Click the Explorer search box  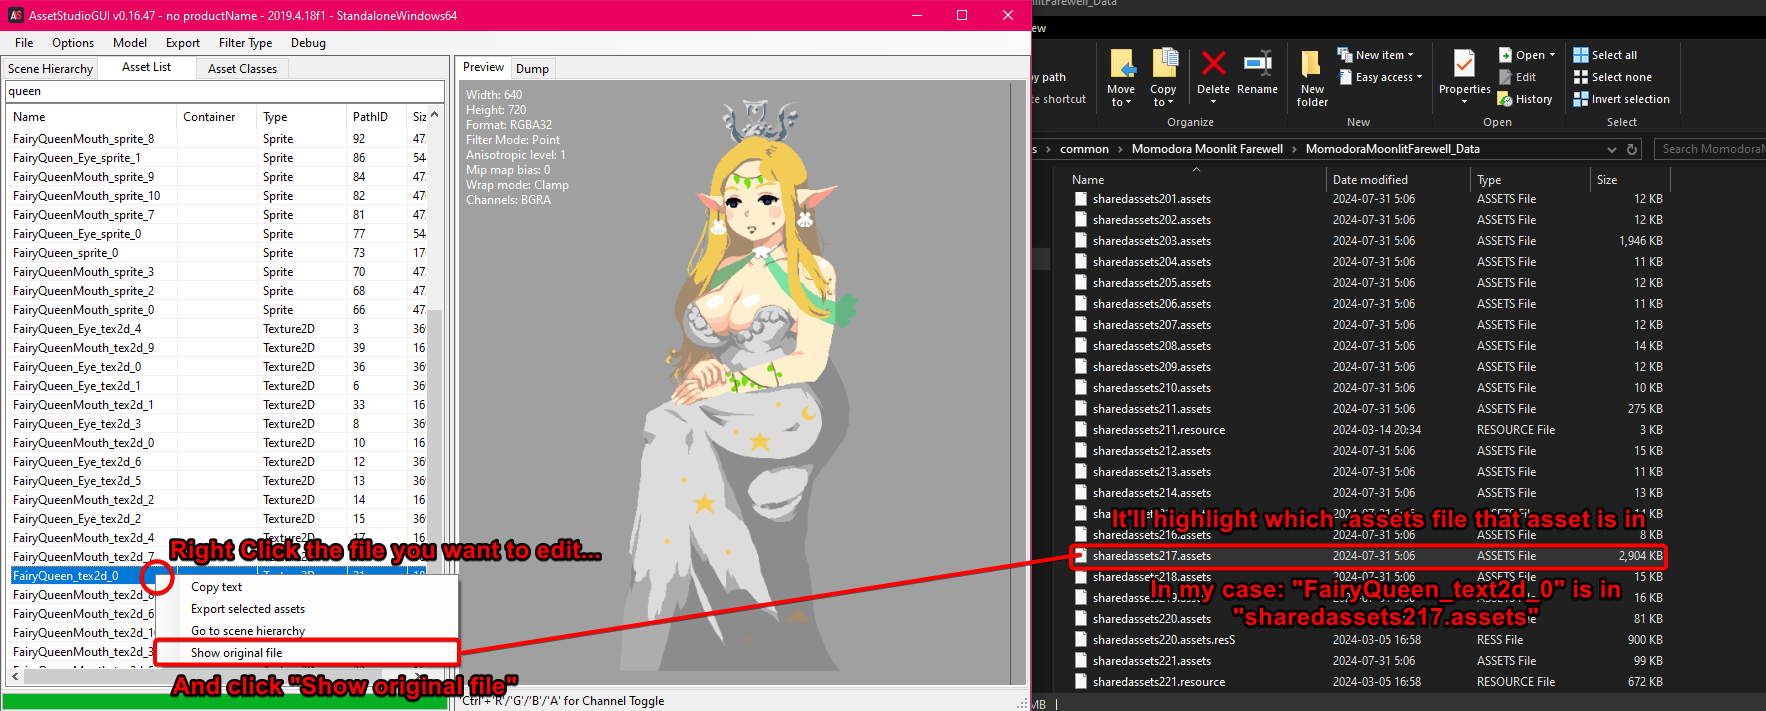point(1710,149)
